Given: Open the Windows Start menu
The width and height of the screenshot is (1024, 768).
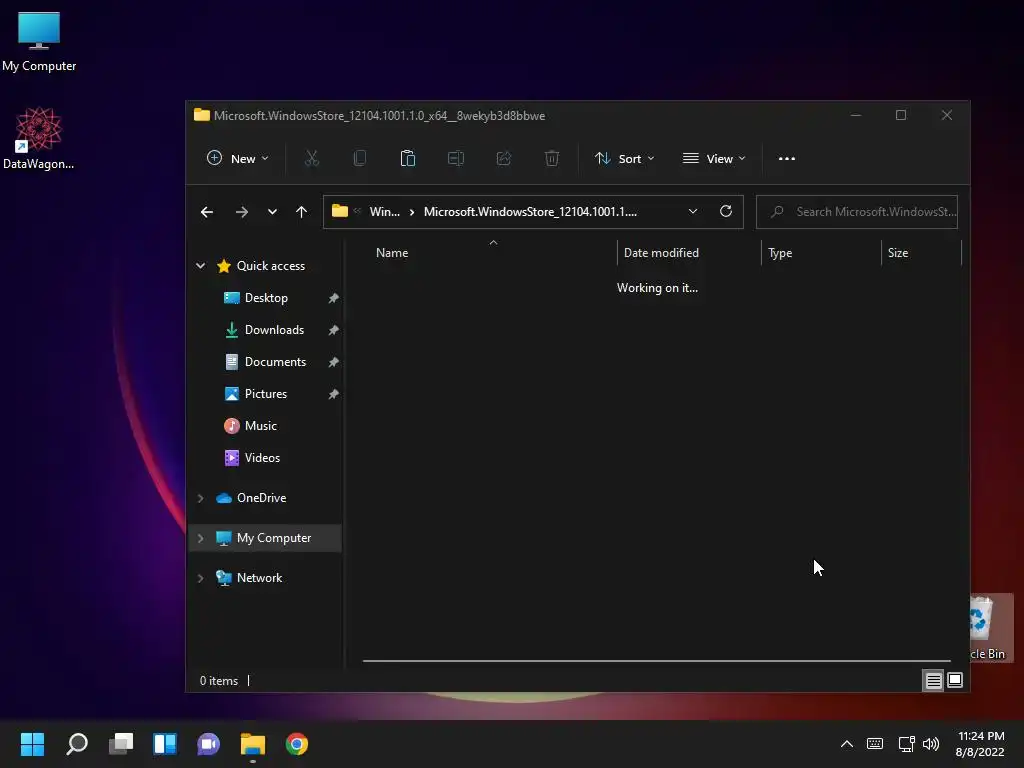Looking at the screenshot, I should (32, 744).
